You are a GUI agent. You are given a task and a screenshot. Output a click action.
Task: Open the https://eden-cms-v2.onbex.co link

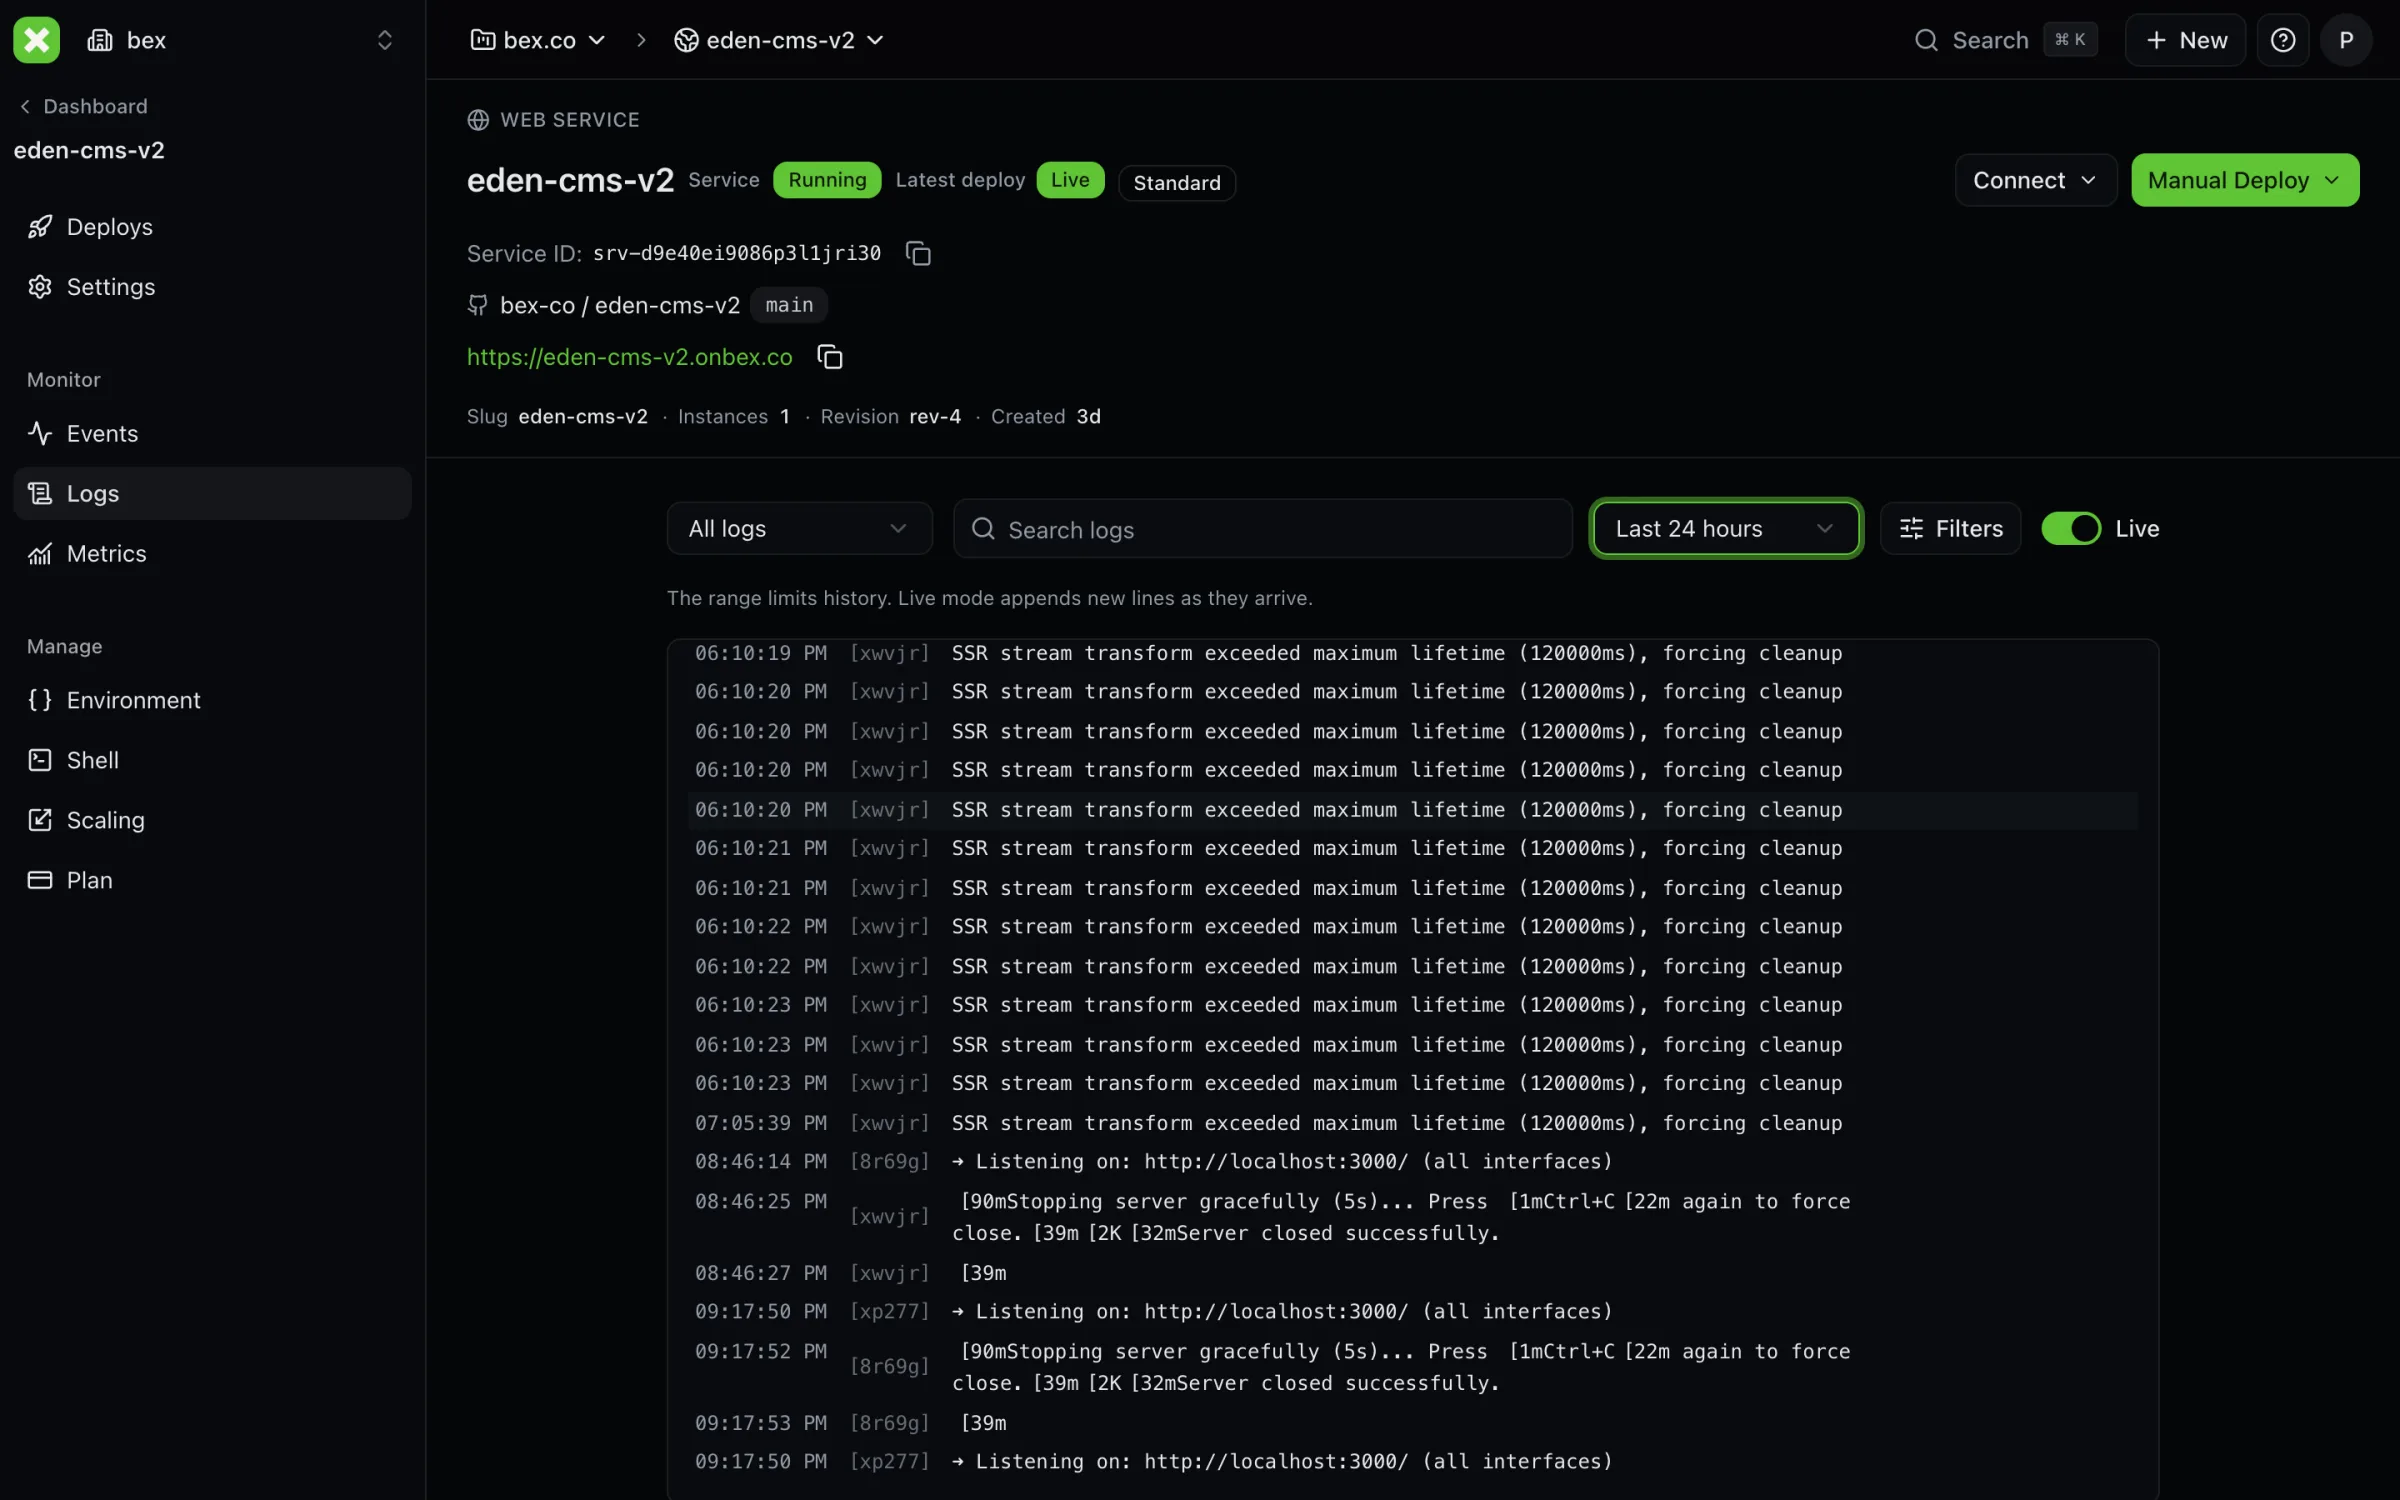click(630, 357)
